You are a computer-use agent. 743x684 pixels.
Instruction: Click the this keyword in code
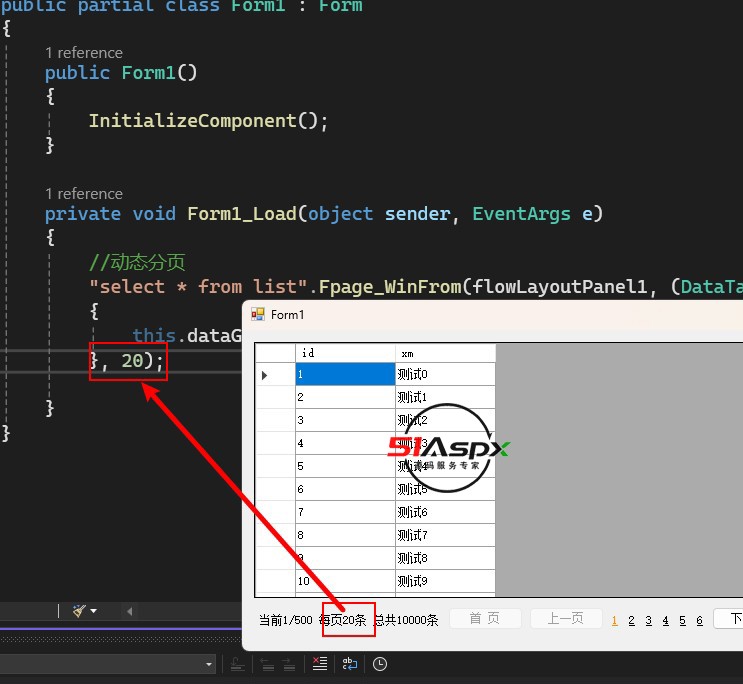click(154, 335)
